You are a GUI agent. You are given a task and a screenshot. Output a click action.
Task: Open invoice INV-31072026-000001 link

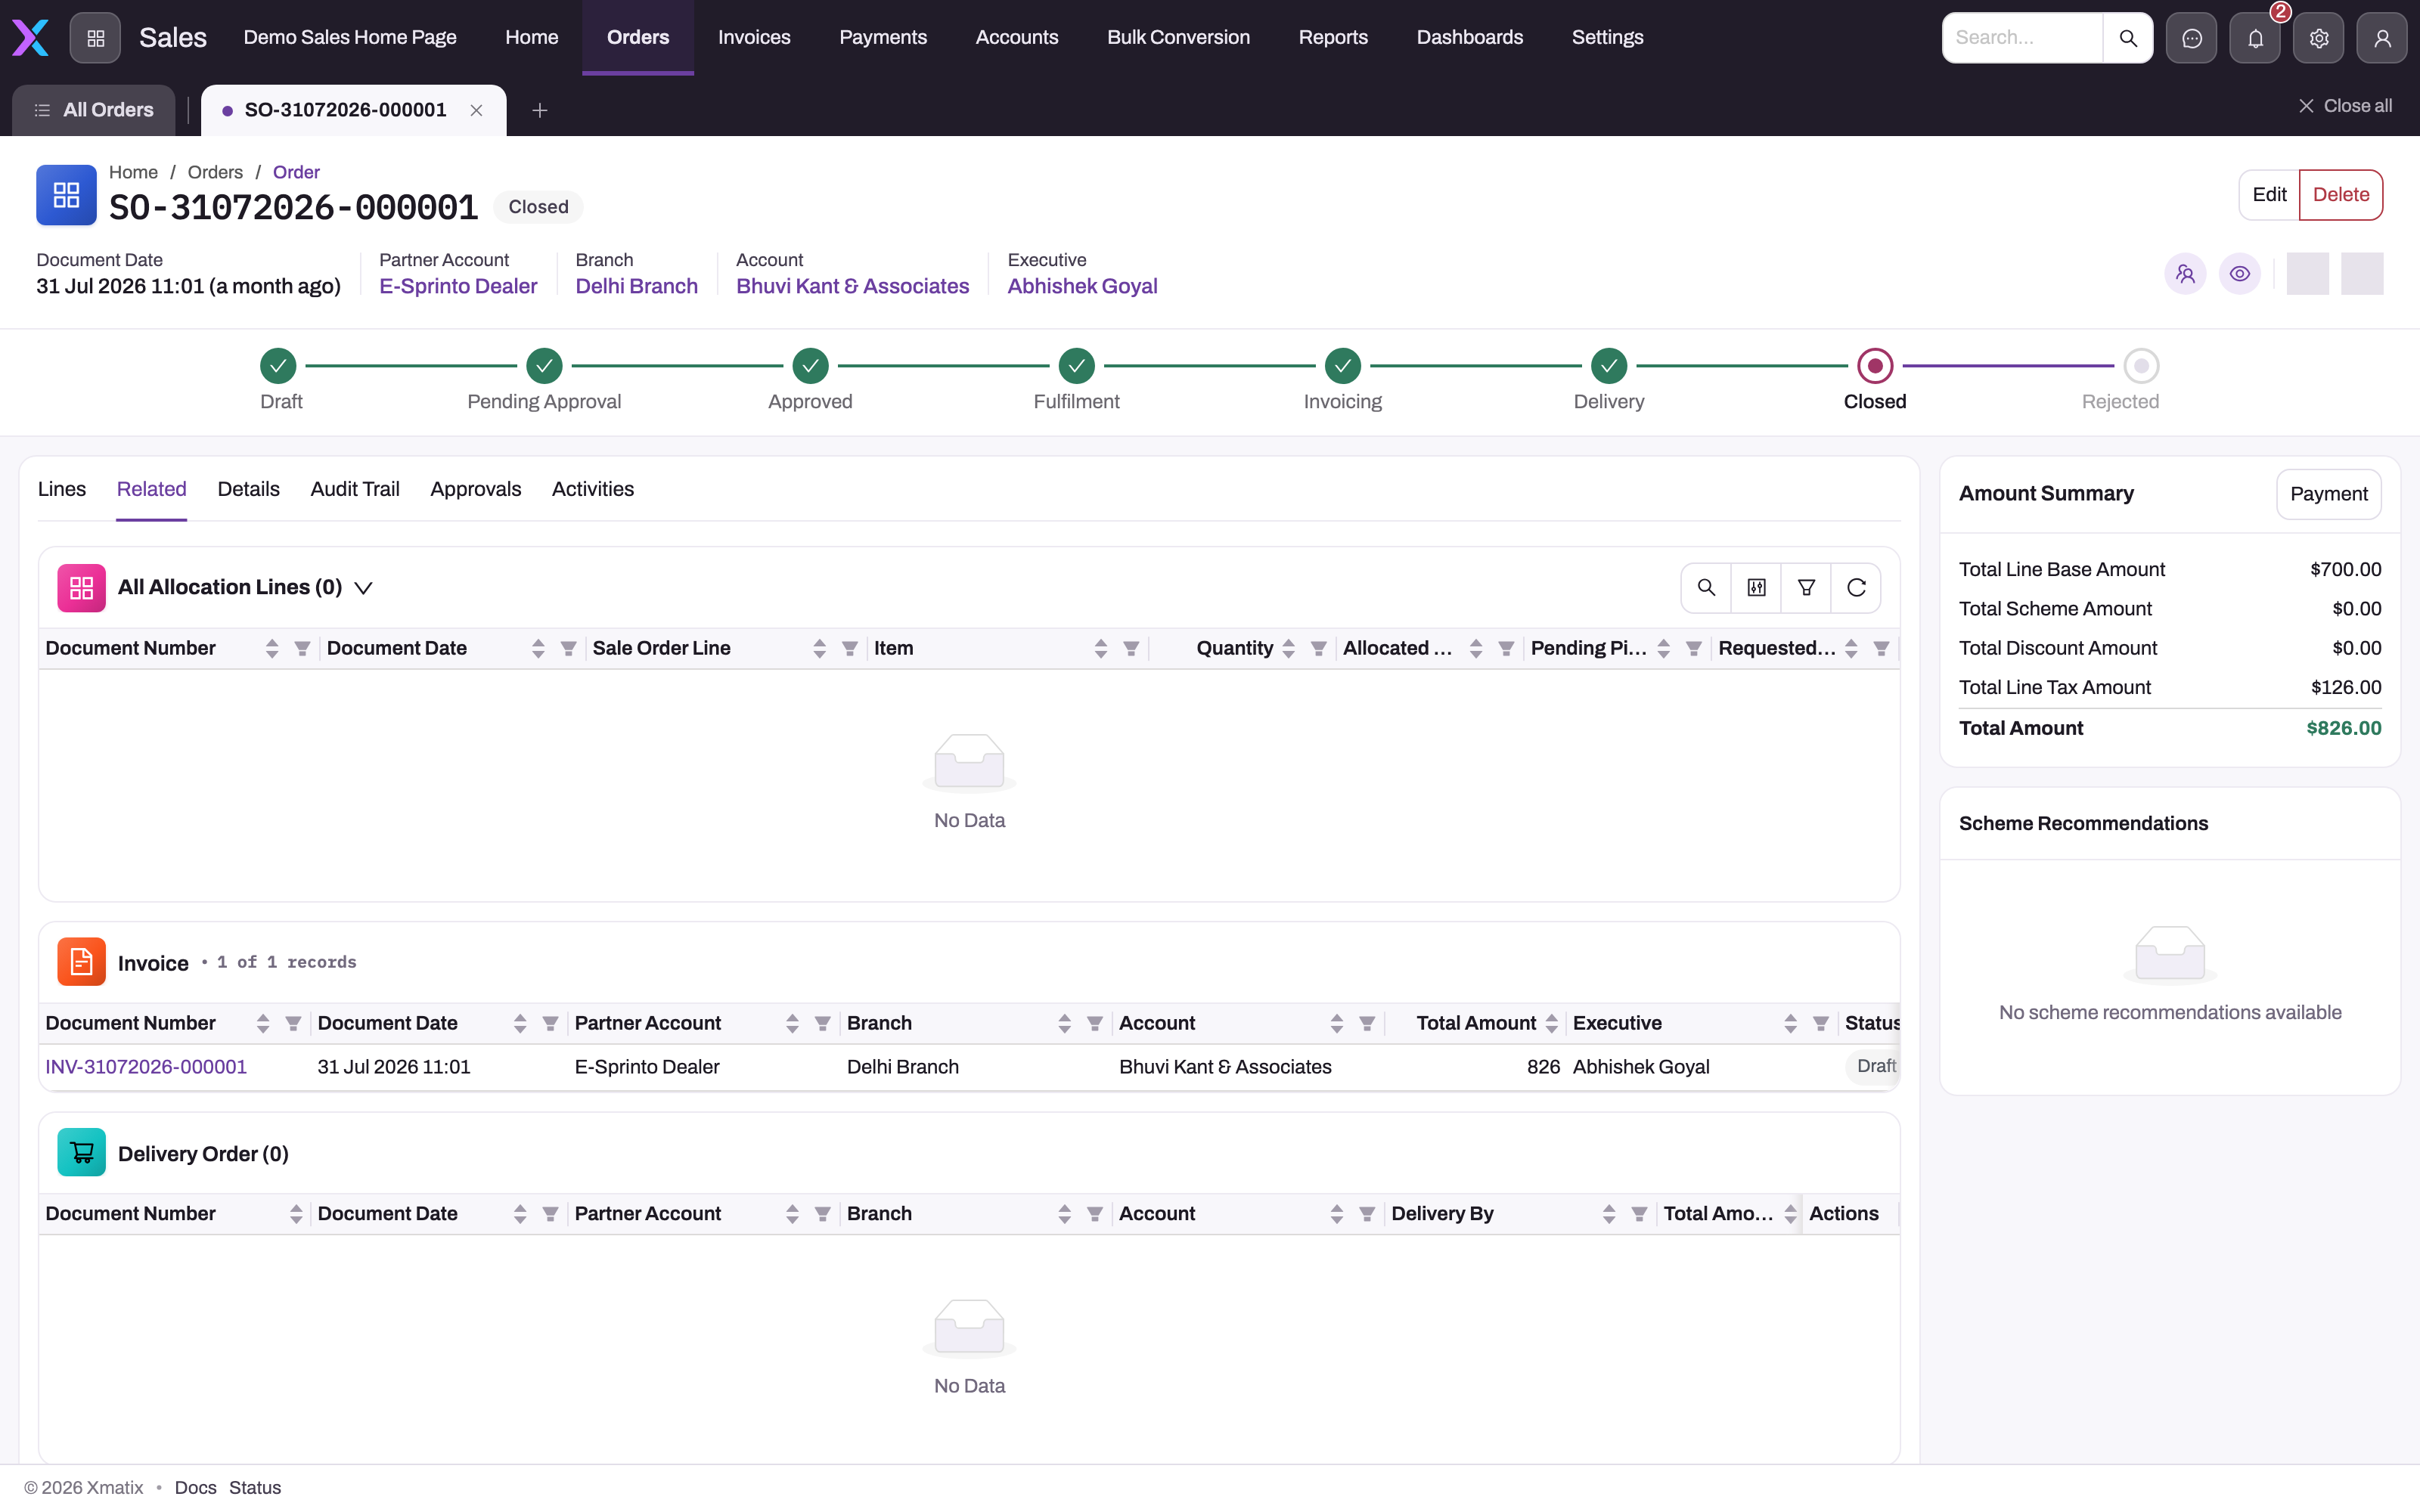[x=146, y=1067]
